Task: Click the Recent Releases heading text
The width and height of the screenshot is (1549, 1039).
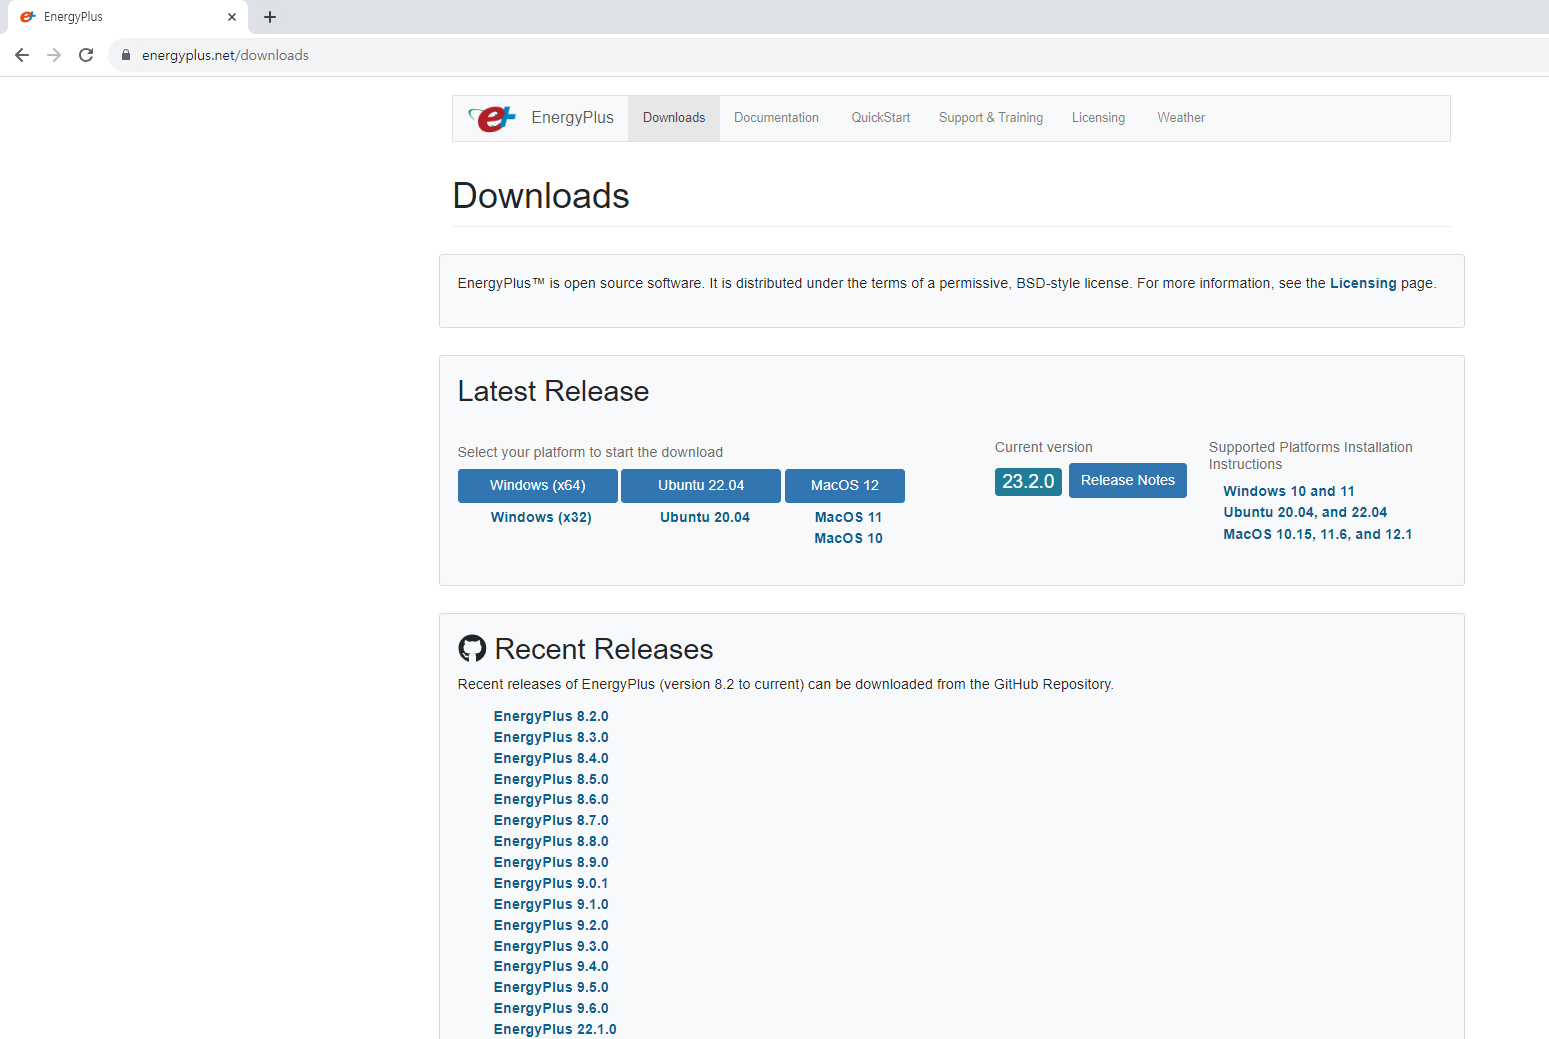Action: (604, 649)
